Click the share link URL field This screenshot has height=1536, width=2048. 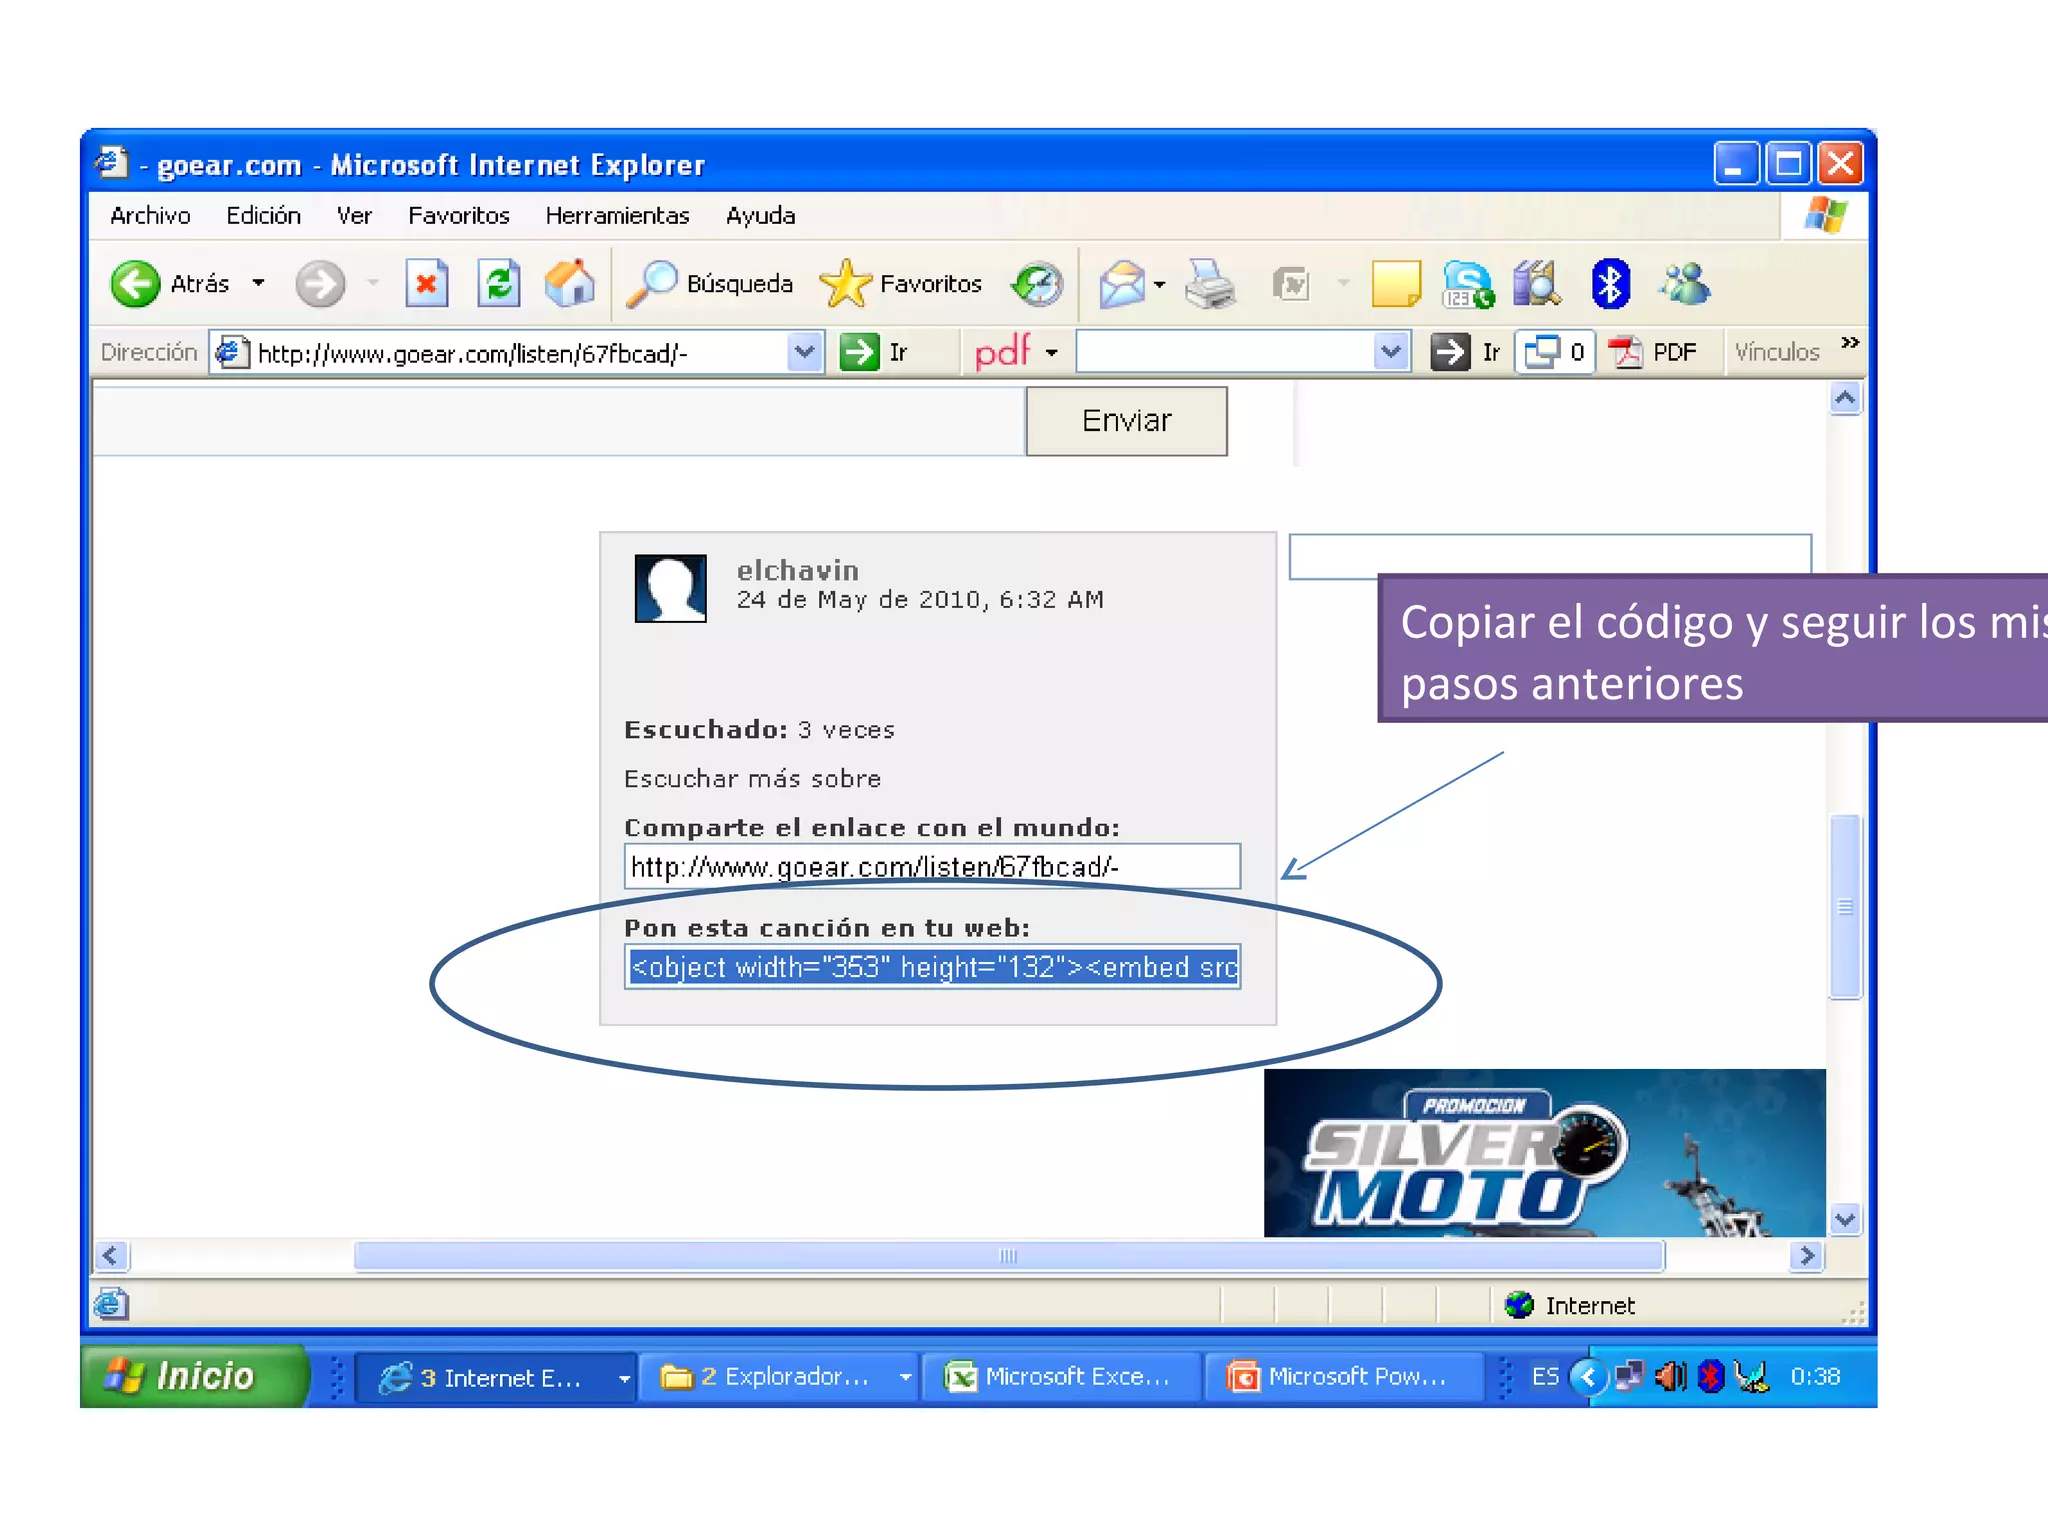pos(932,866)
